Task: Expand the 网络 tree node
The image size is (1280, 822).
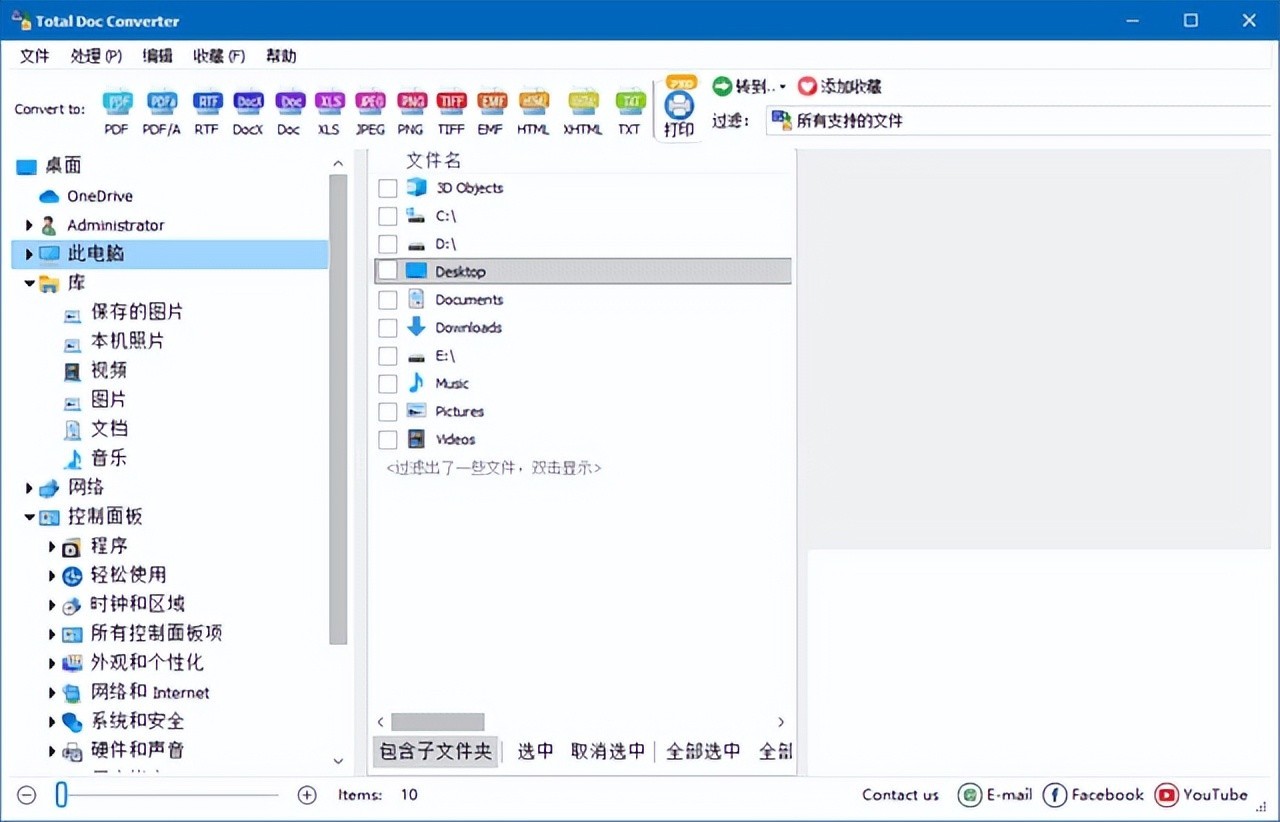Action: click(29, 488)
